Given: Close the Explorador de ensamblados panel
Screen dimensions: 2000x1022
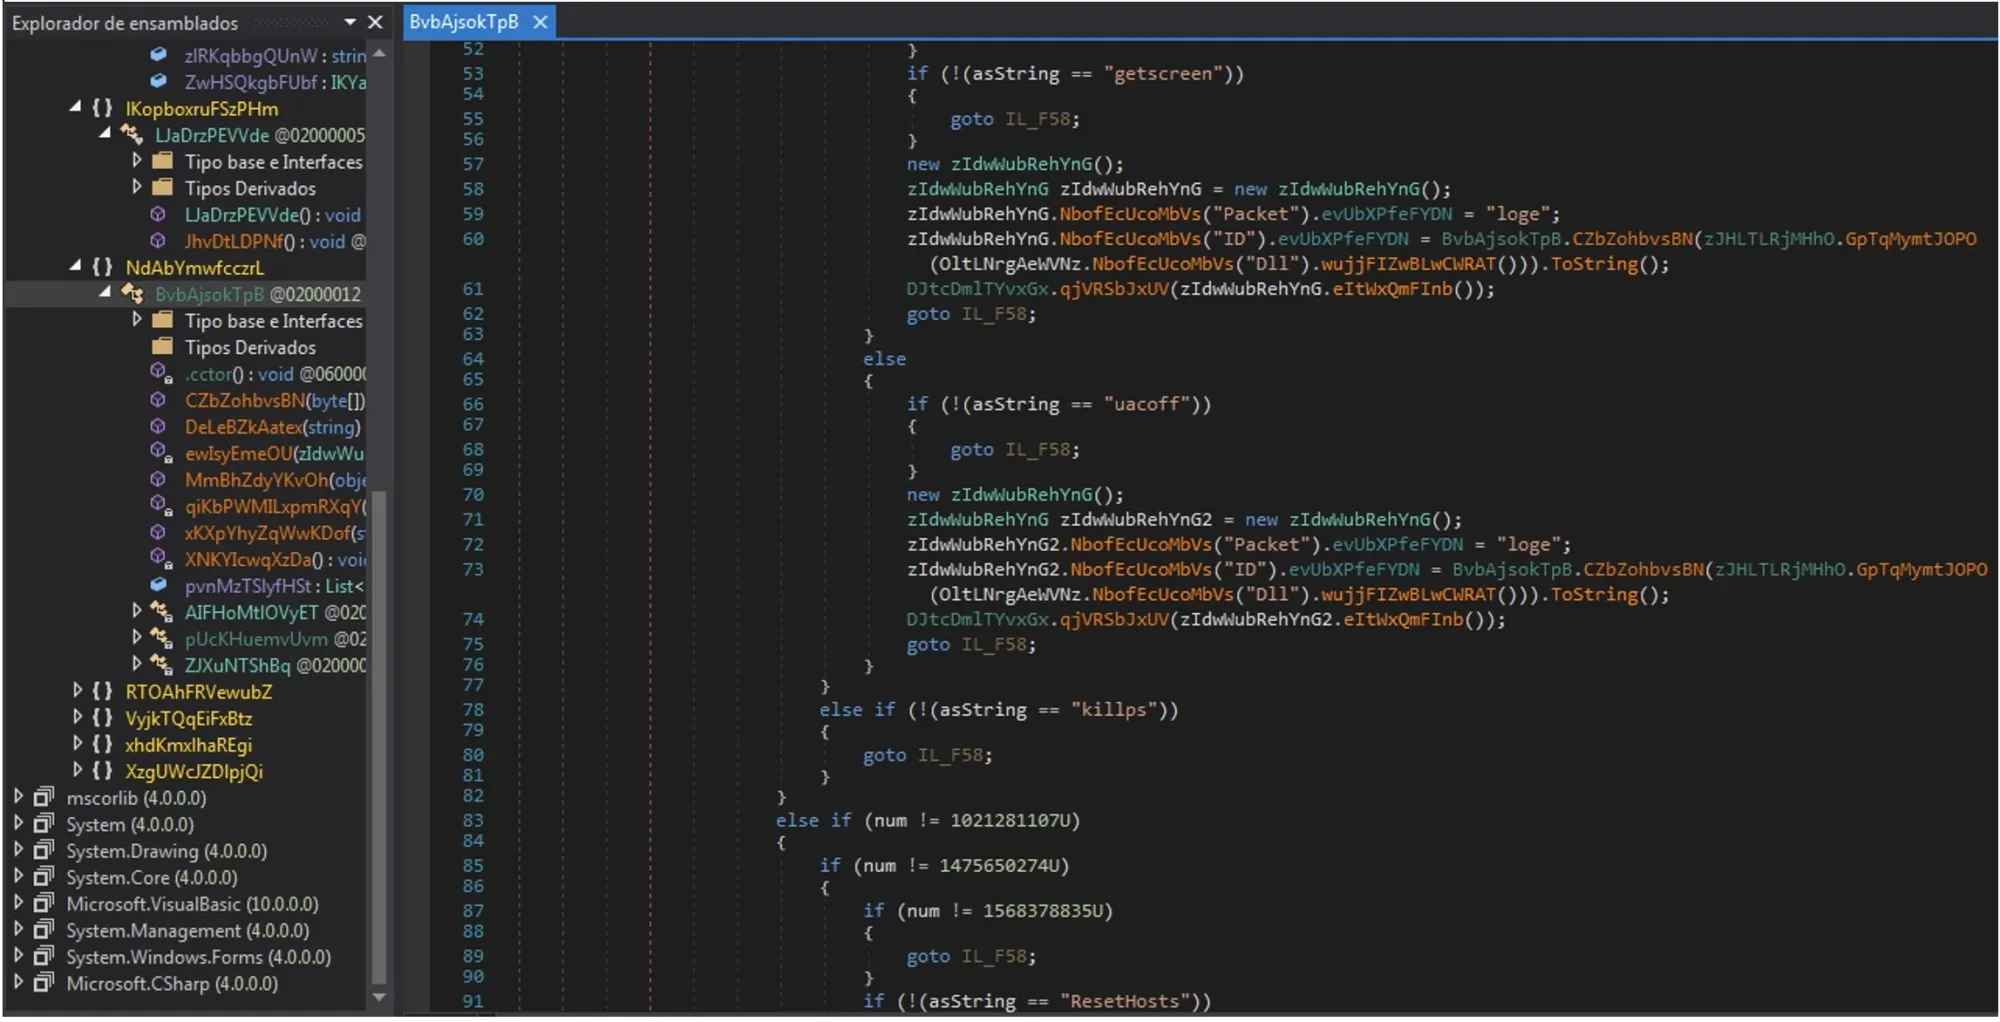Looking at the screenshot, I should pyautogui.click(x=375, y=22).
